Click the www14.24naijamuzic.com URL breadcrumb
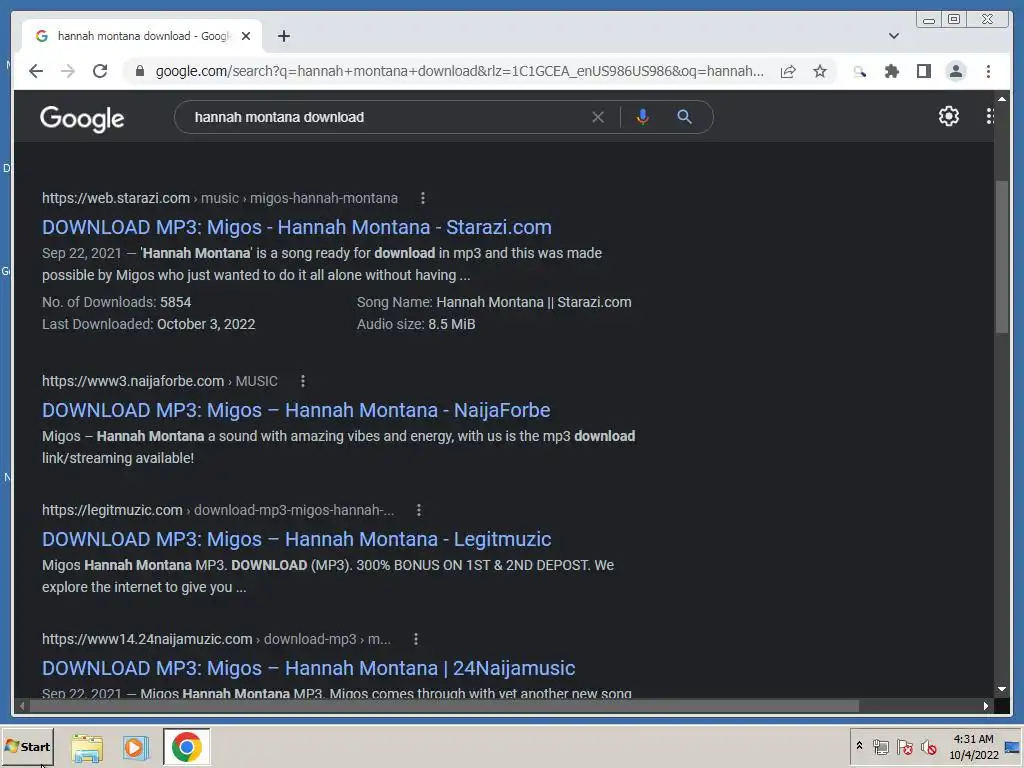Screen dimensions: 1024x768 [x=216, y=639]
